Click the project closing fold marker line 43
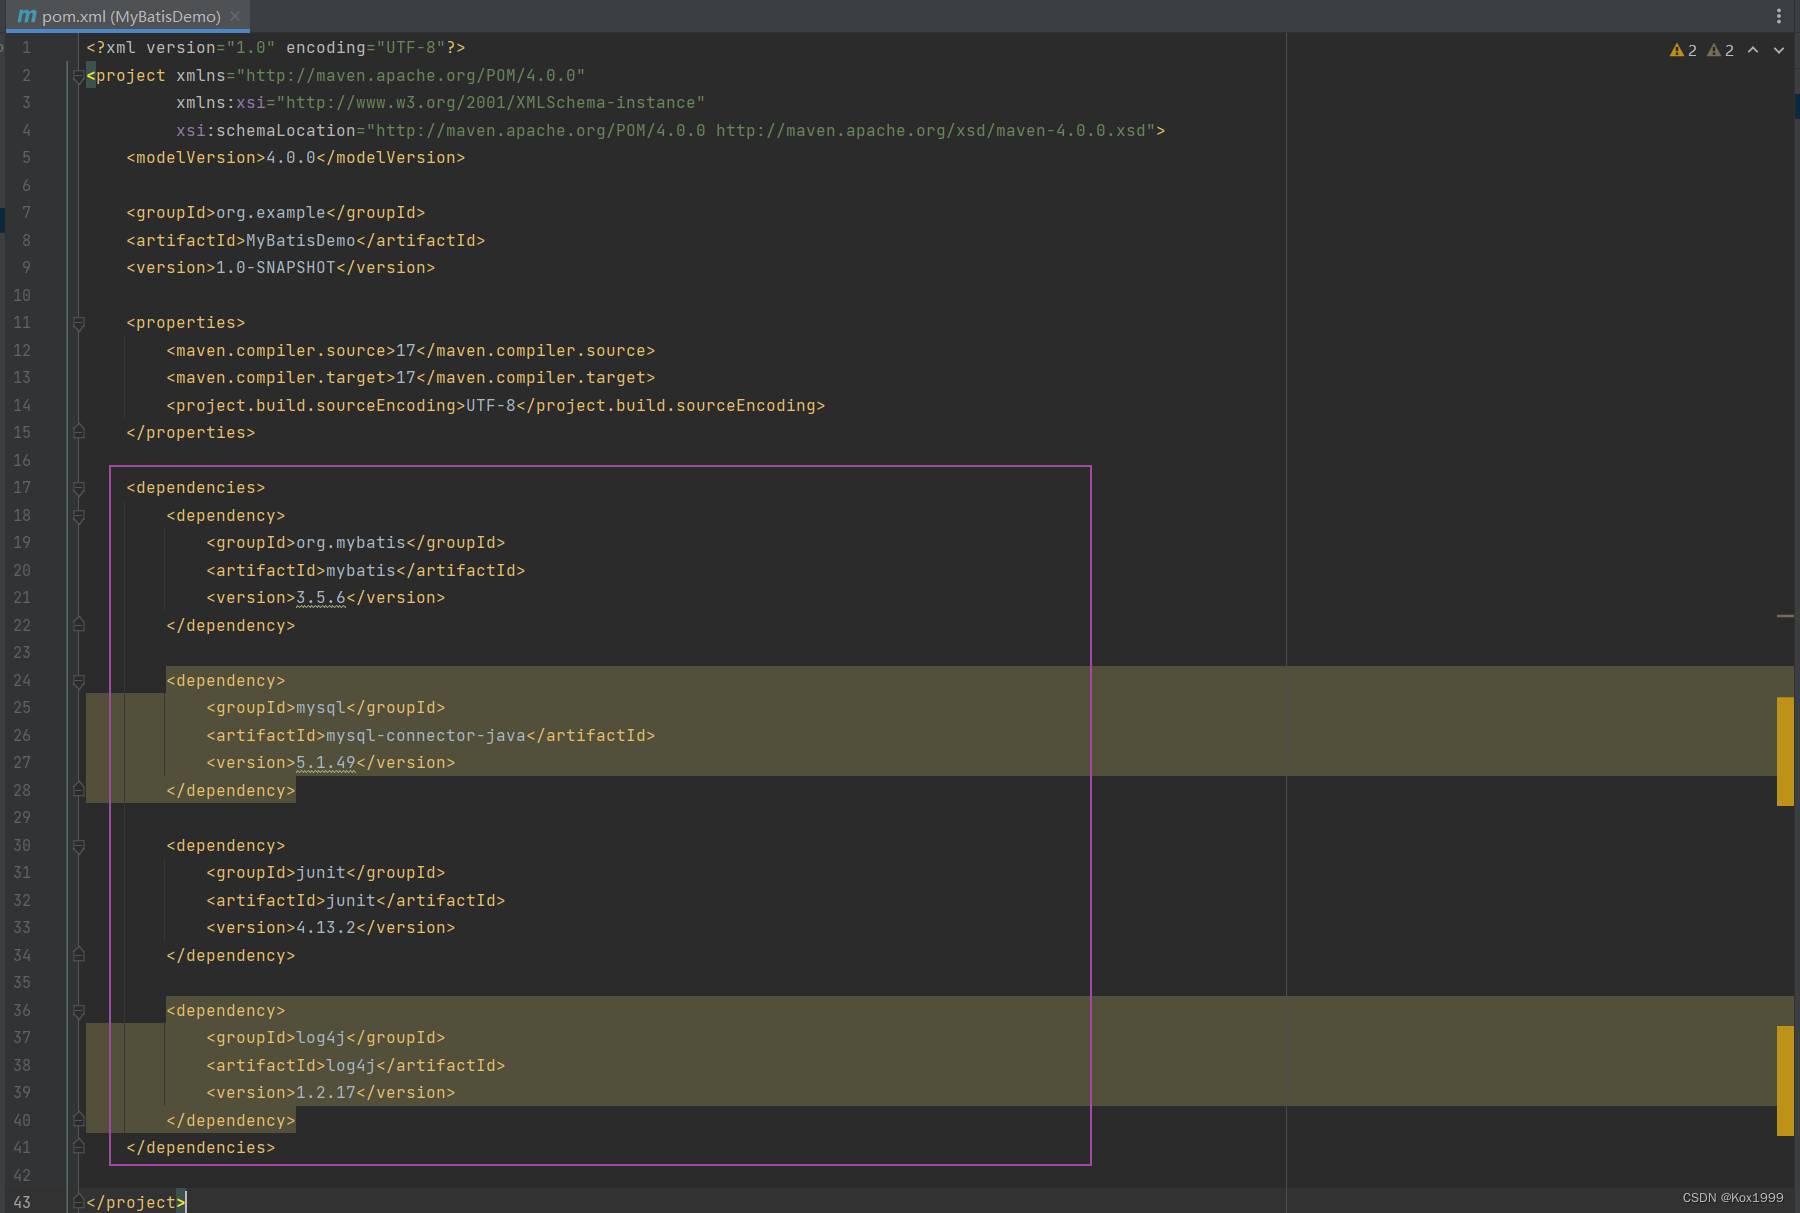 click(78, 1202)
